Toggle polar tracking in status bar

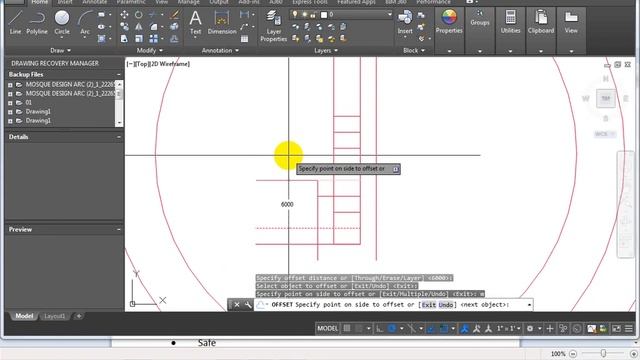click(392, 328)
